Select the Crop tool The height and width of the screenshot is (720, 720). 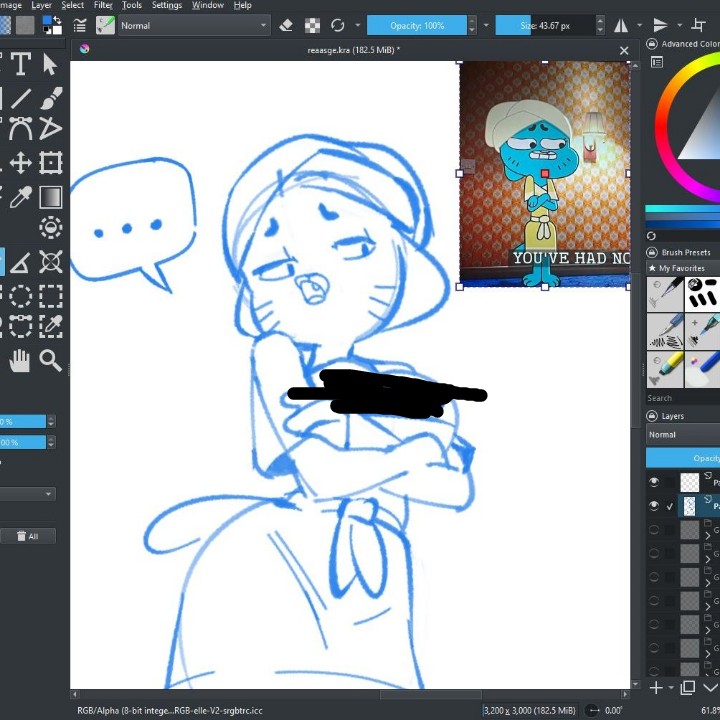pyautogui.click(x=51, y=163)
